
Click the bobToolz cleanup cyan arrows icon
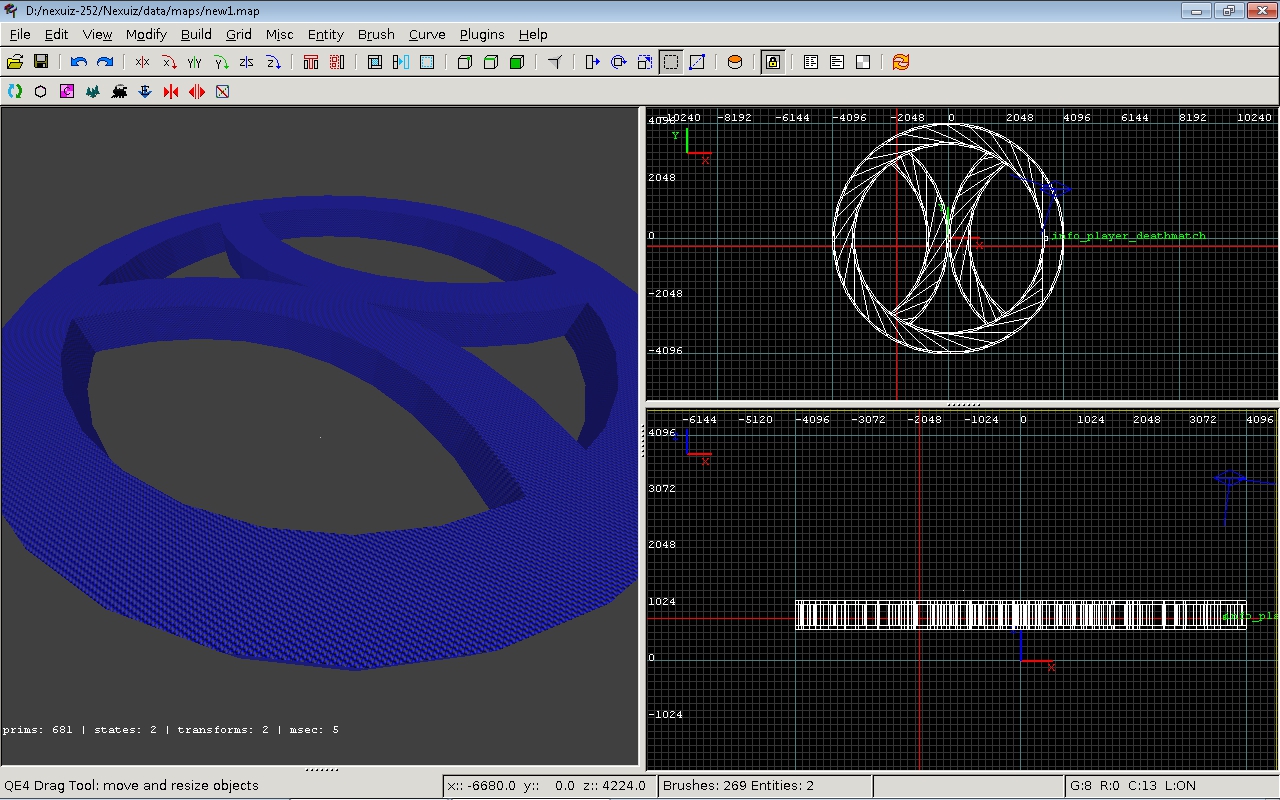(x=15, y=91)
